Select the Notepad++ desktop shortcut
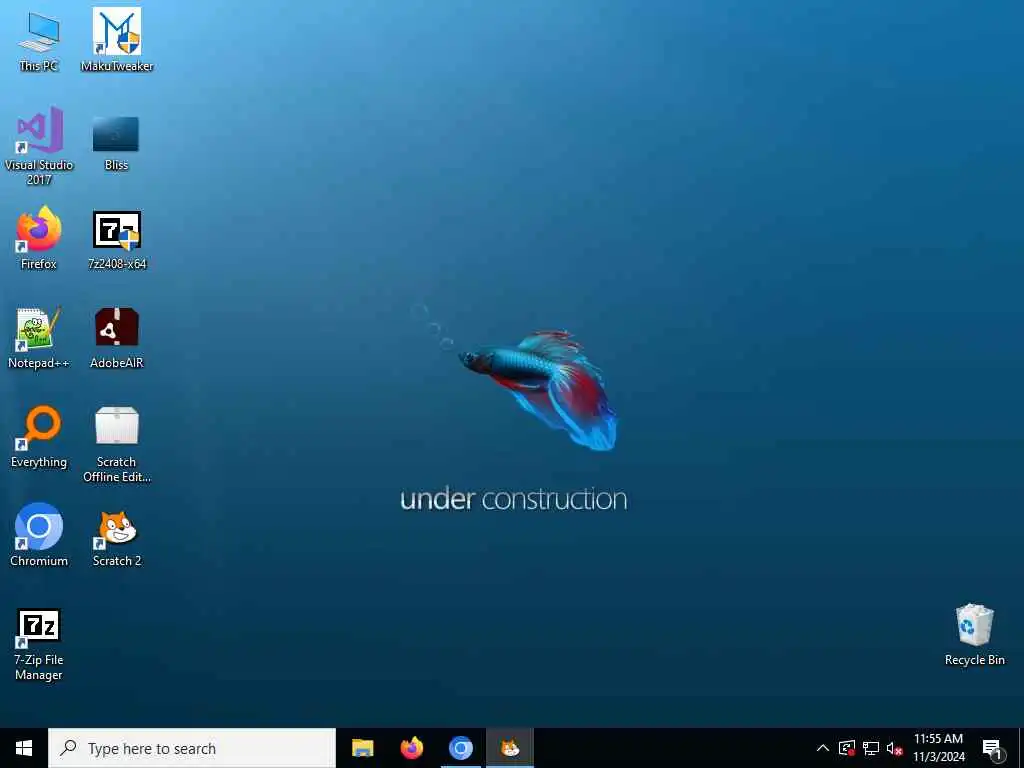Viewport: 1024px width, 768px height. tap(39, 338)
